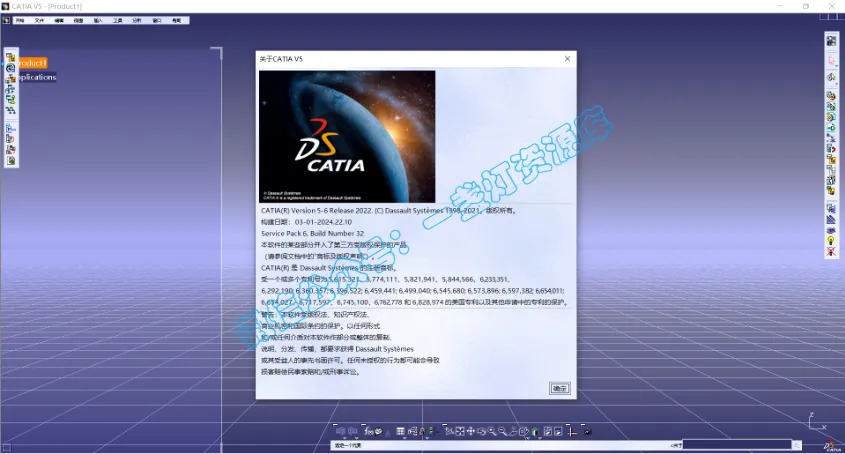845x454 pixels.
Task: Expand the Redo dropdown arrow
Action: (x=357, y=438)
